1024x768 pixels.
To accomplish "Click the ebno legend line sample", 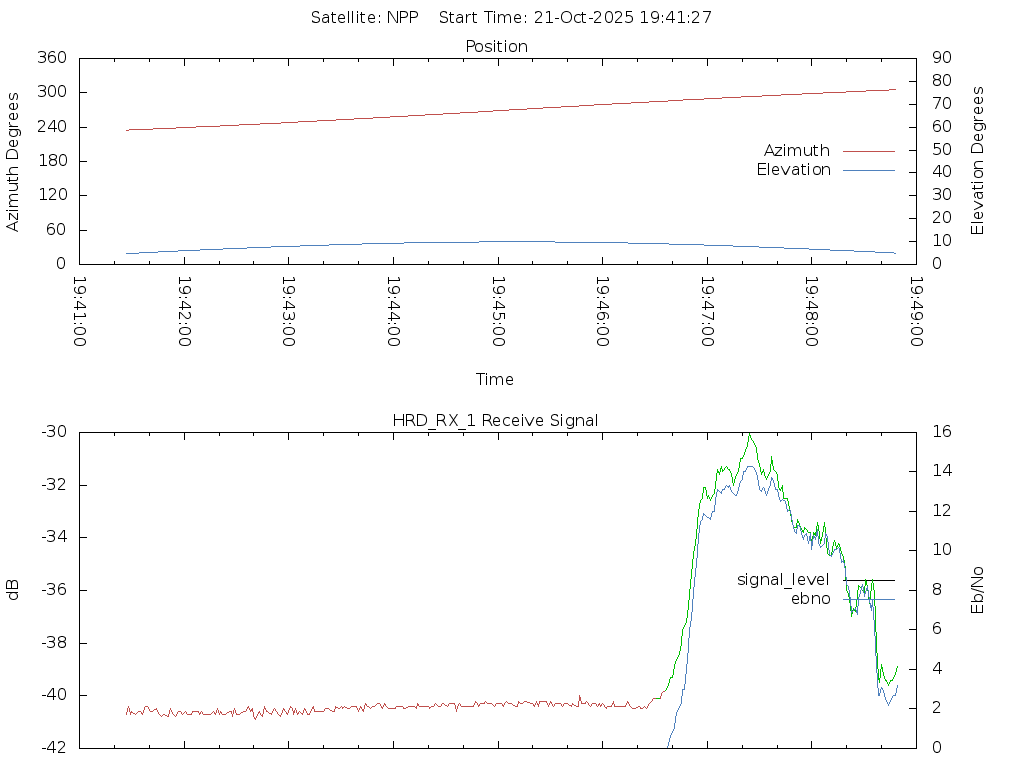I will 868,599.
